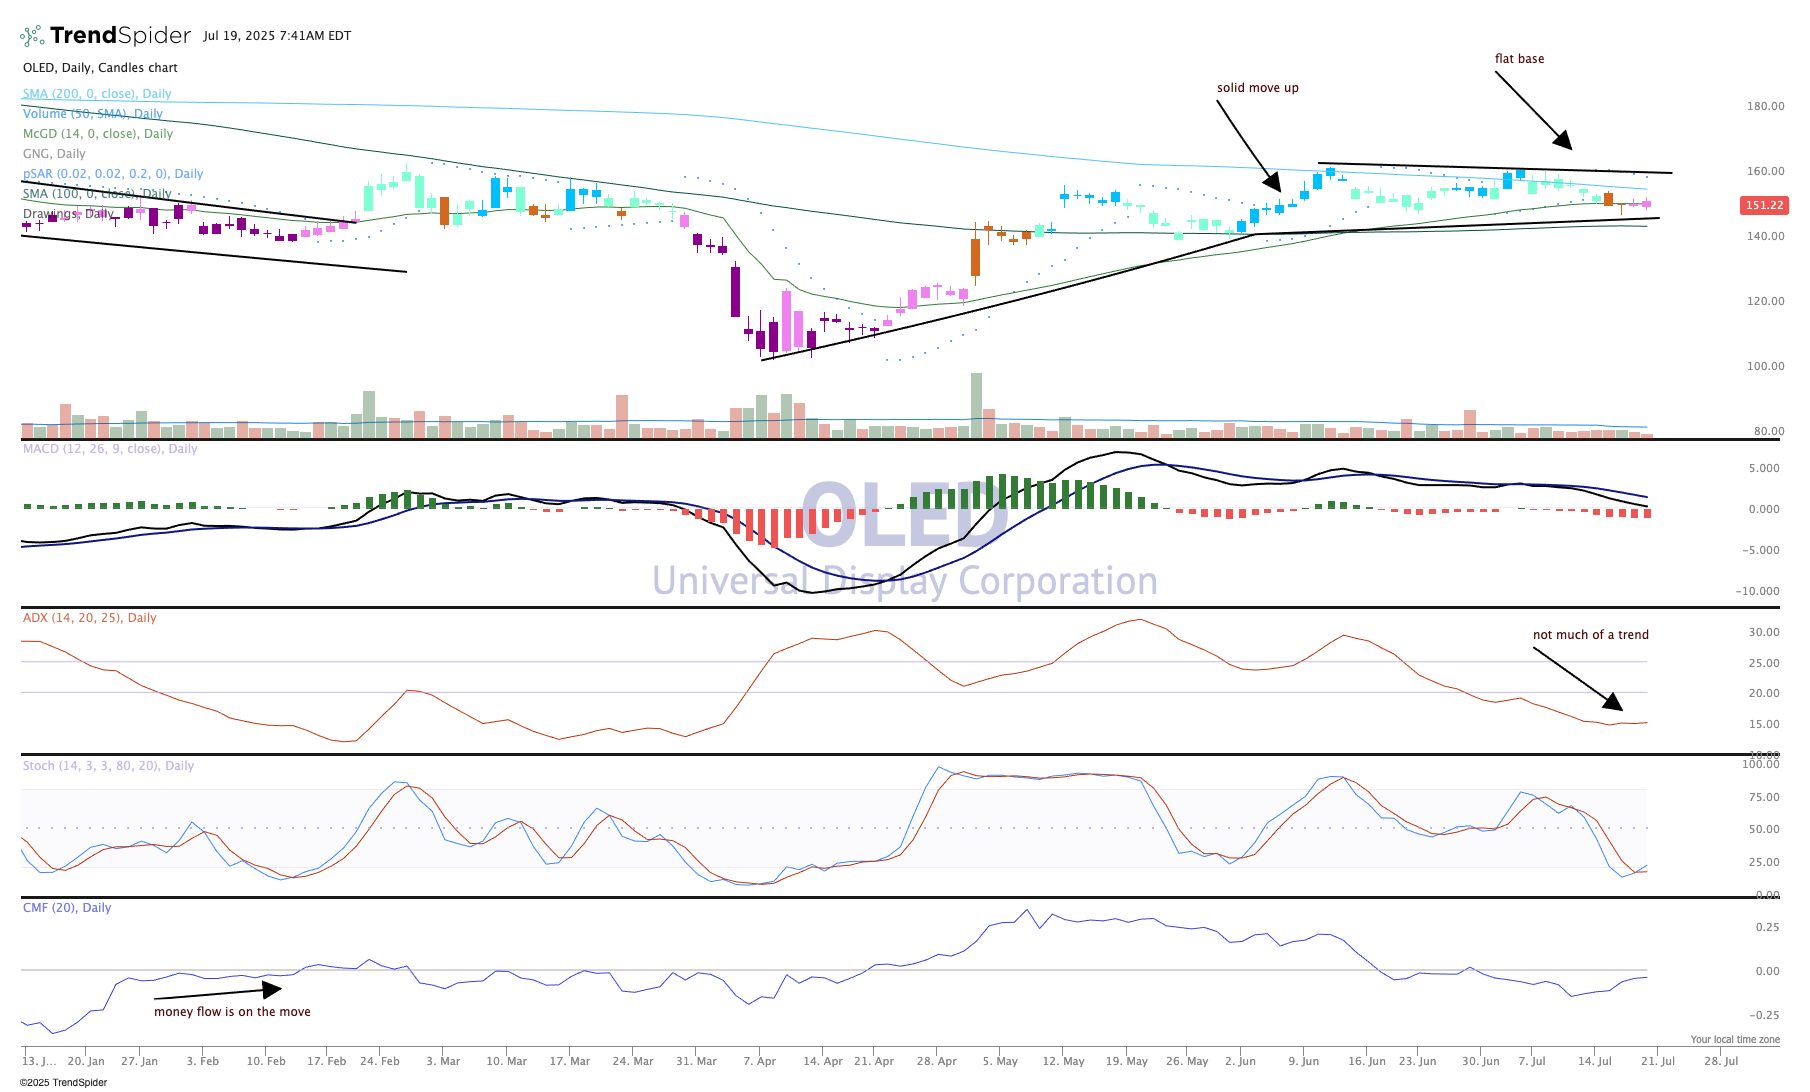Viewport: 1810px width, 1092px height.
Task: Open the Stoch (14, 3, 3, 80, 20) panel label
Action: (108, 766)
